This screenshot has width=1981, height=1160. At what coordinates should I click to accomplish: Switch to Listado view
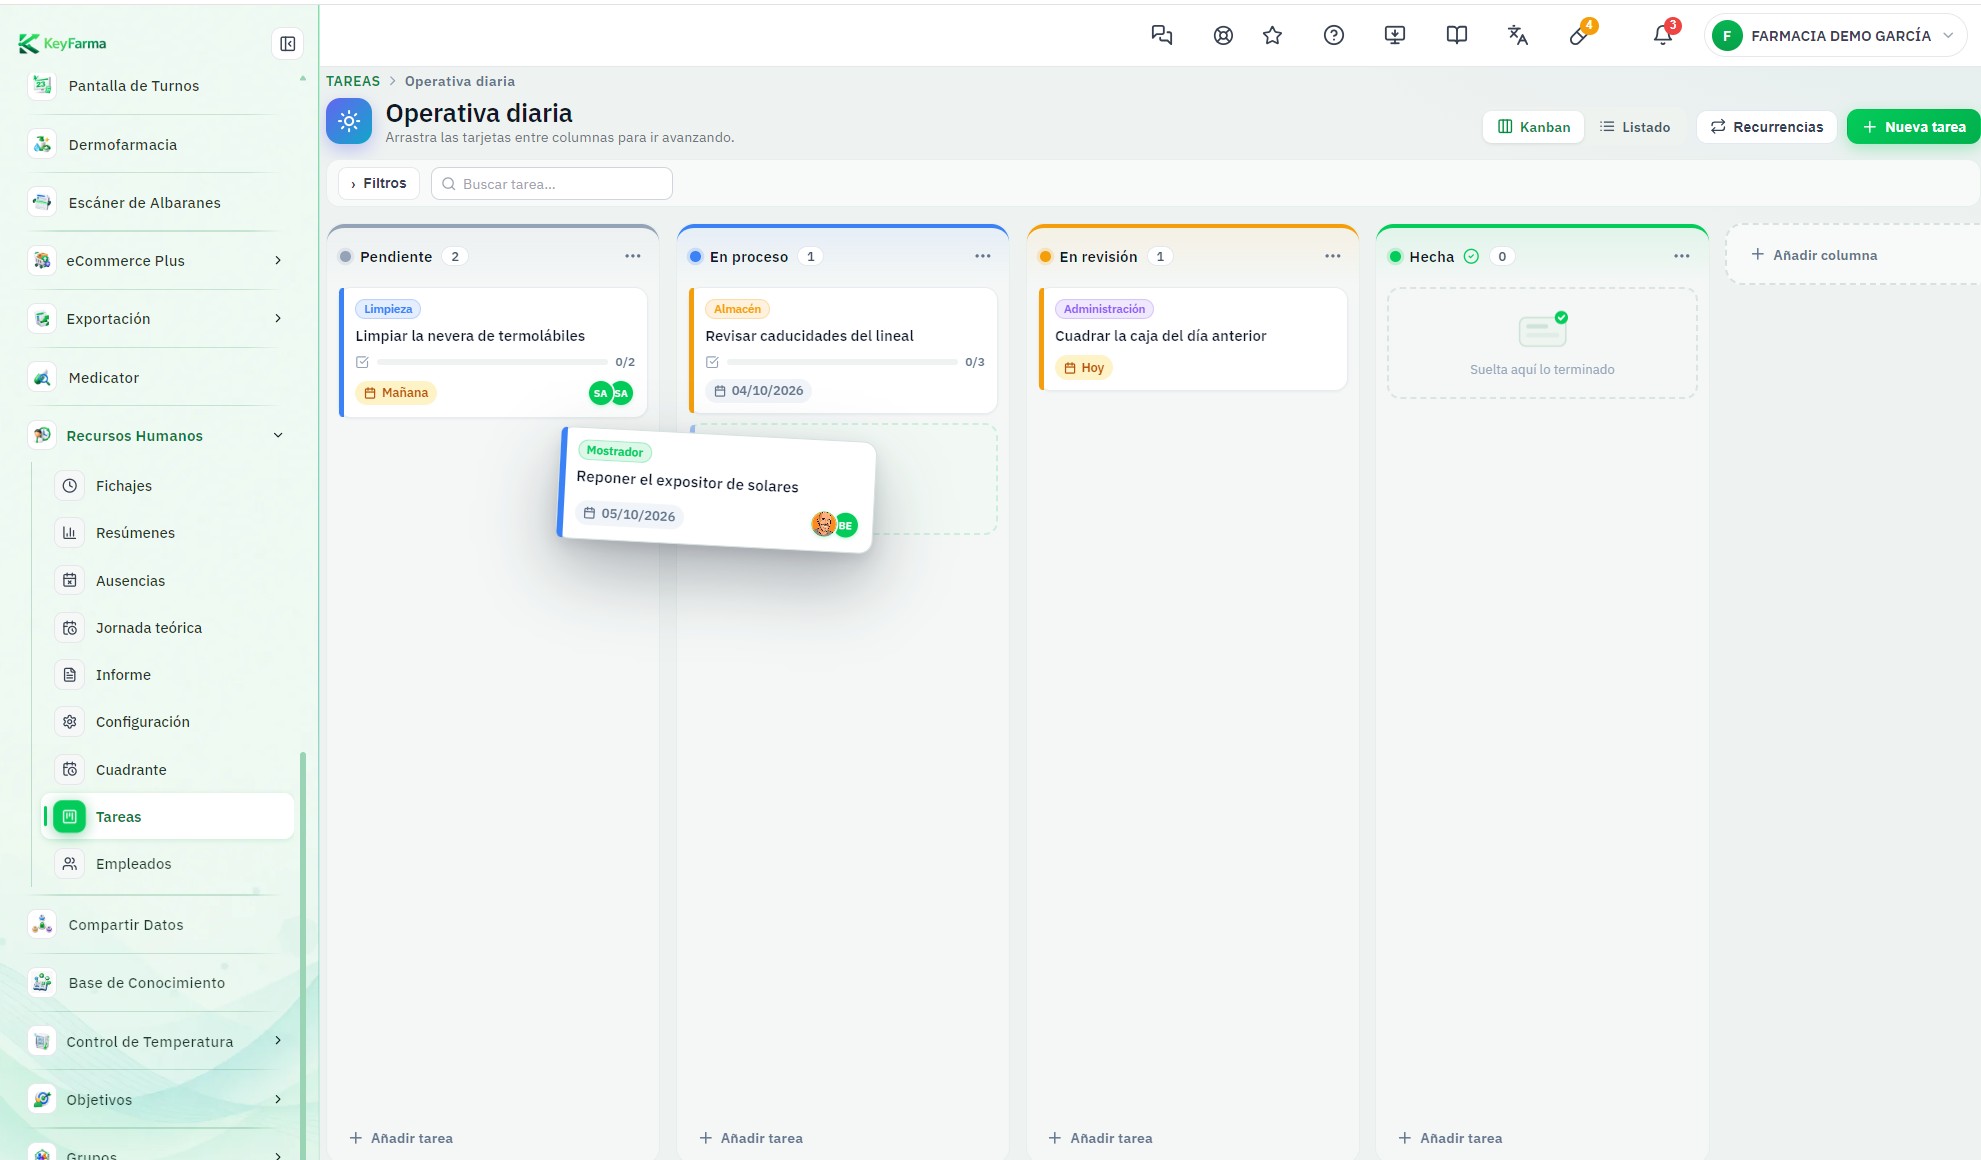[x=1635, y=127]
